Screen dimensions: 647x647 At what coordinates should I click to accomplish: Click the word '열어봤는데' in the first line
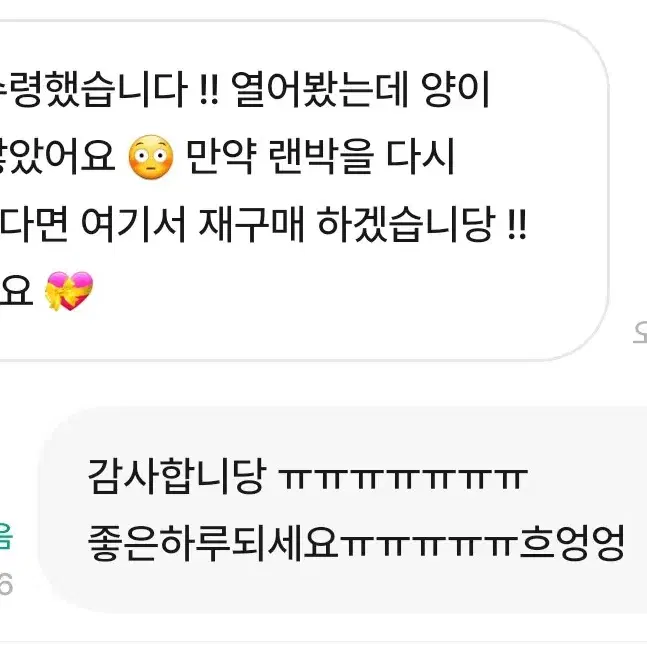point(319,89)
